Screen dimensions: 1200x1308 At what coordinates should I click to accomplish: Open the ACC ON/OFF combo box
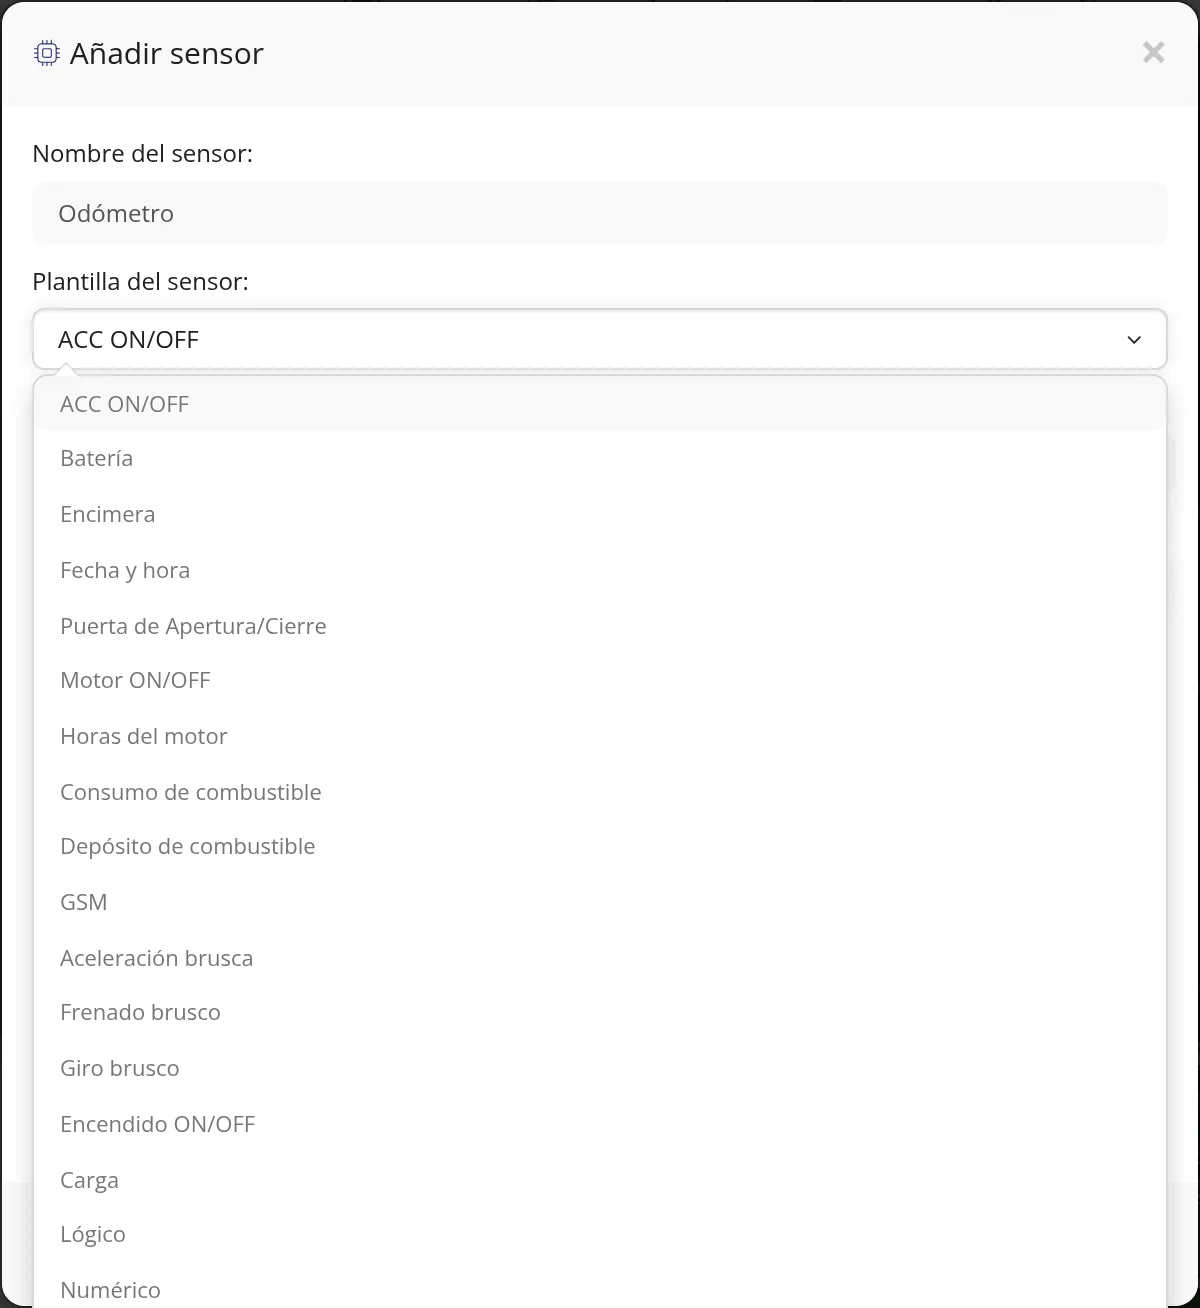600,339
